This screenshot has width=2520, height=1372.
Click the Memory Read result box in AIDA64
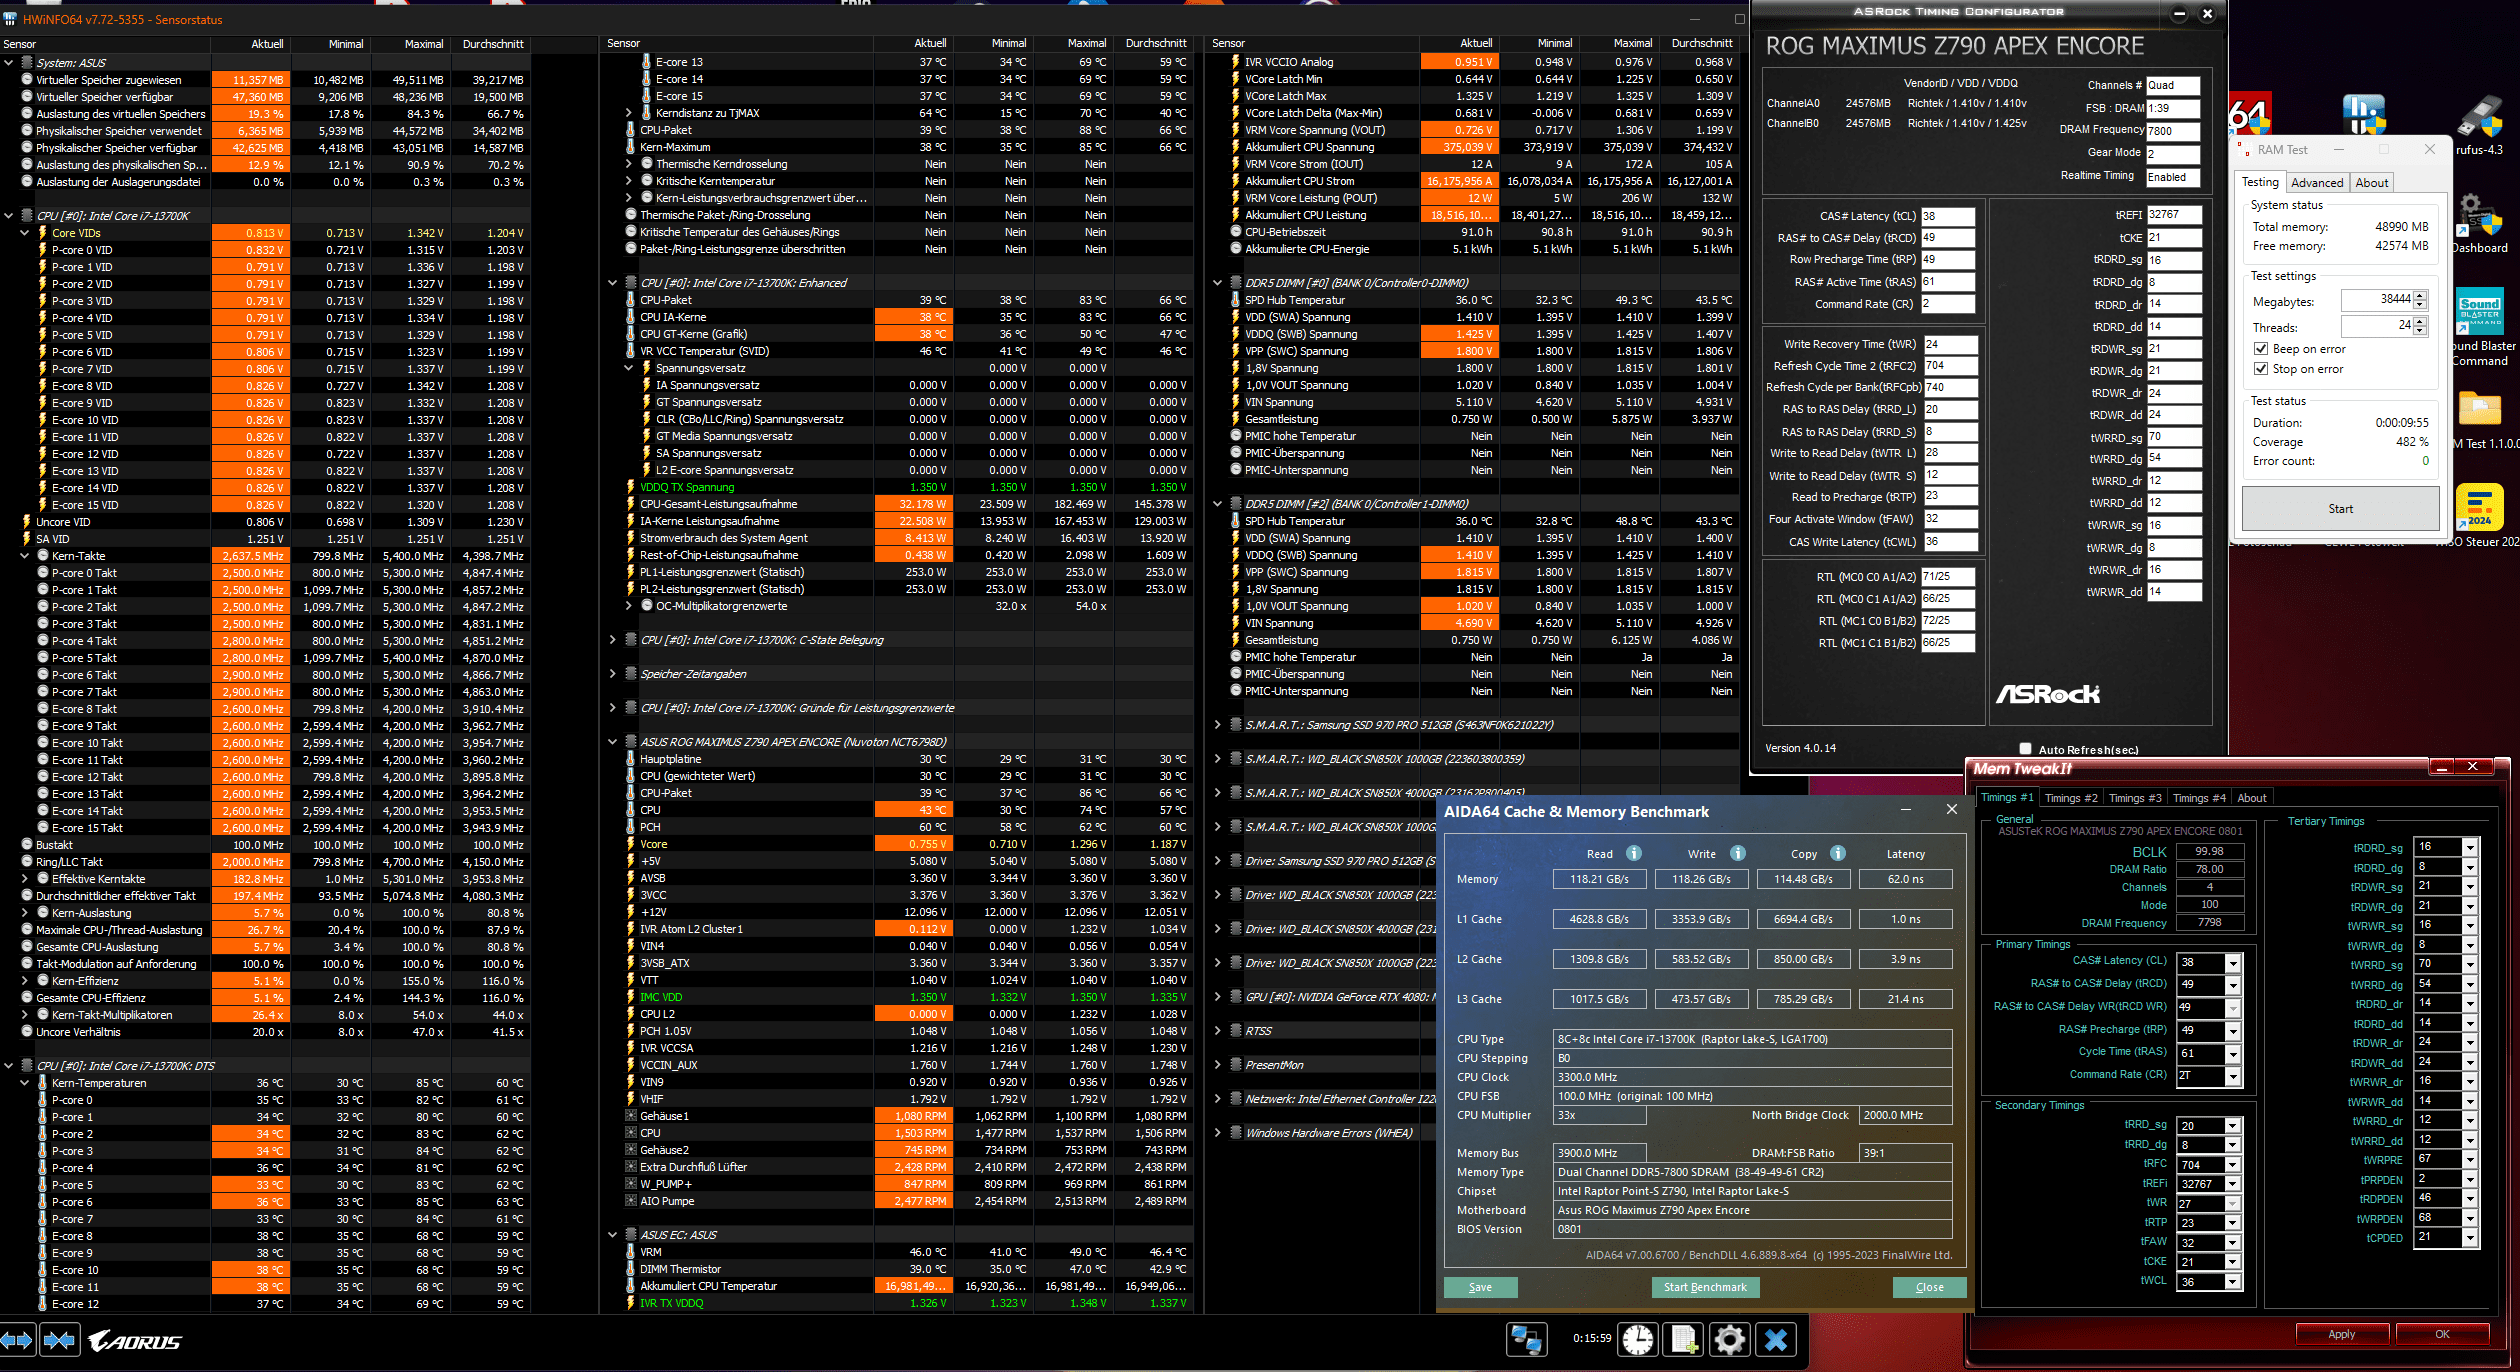pos(1598,879)
